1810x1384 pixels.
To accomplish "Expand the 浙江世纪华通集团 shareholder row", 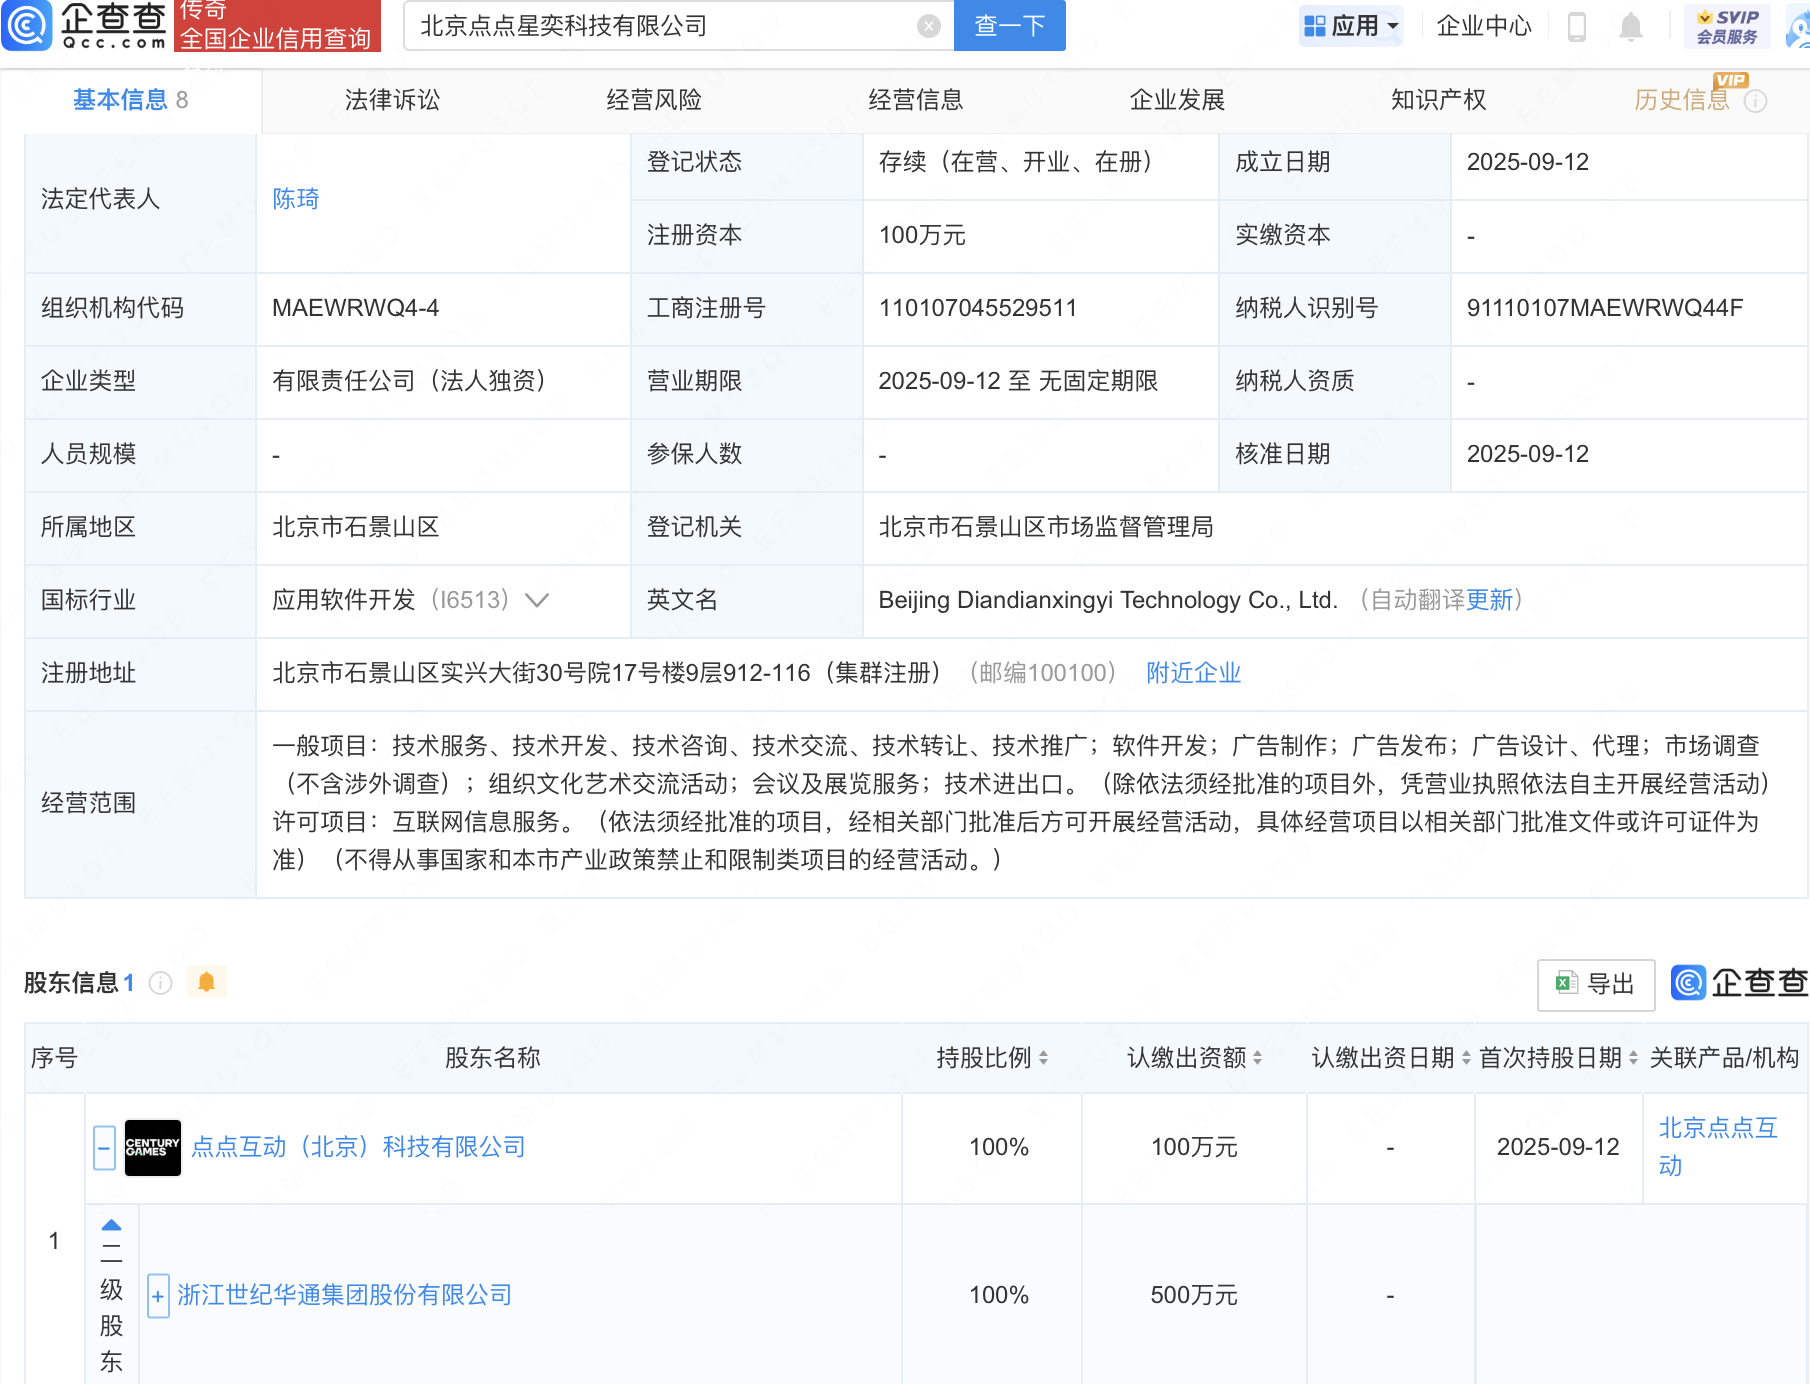I will point(157,1296).
